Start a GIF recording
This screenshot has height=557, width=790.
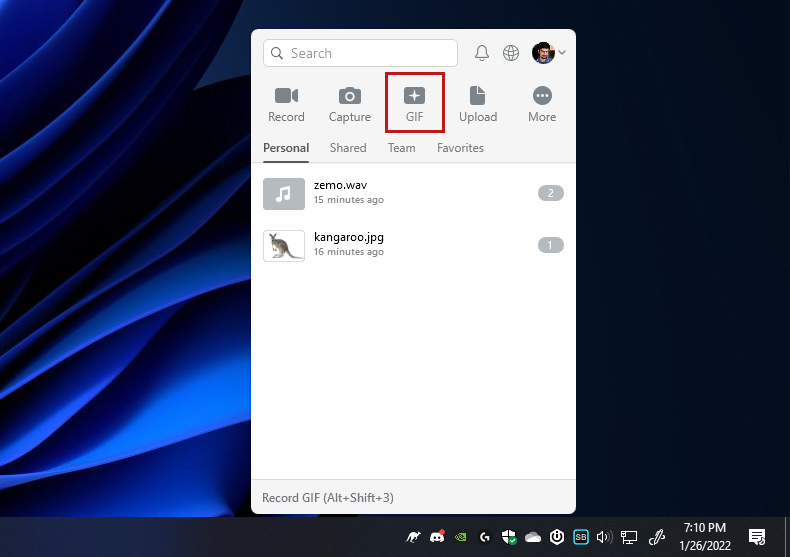point(414,103)
